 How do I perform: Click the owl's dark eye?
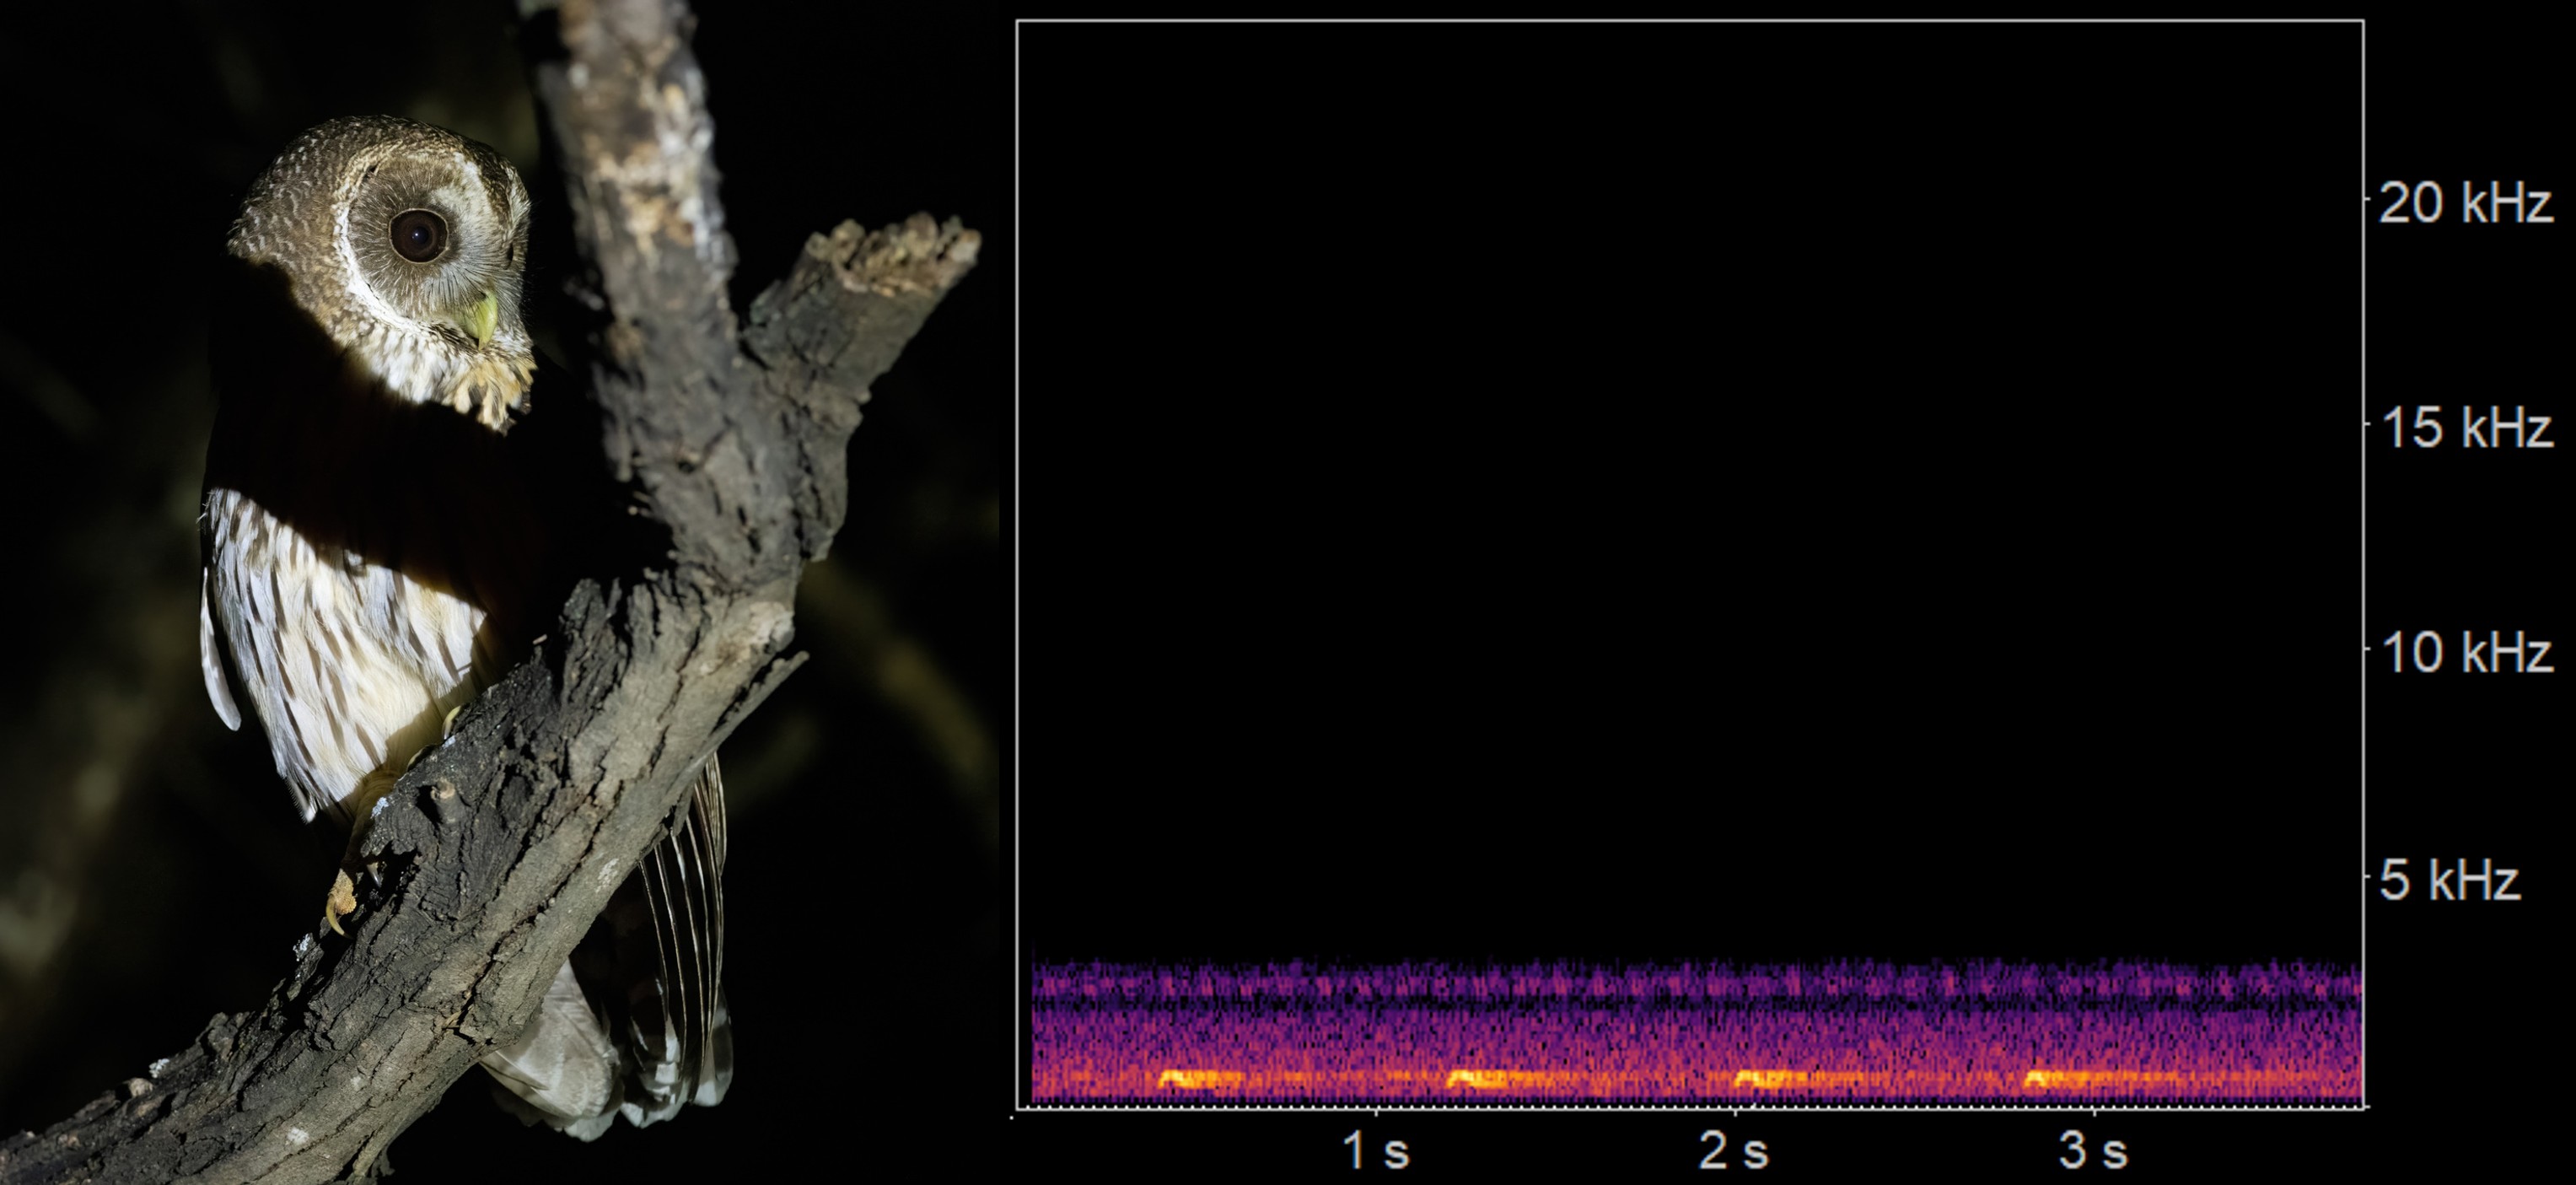(418, 235)
